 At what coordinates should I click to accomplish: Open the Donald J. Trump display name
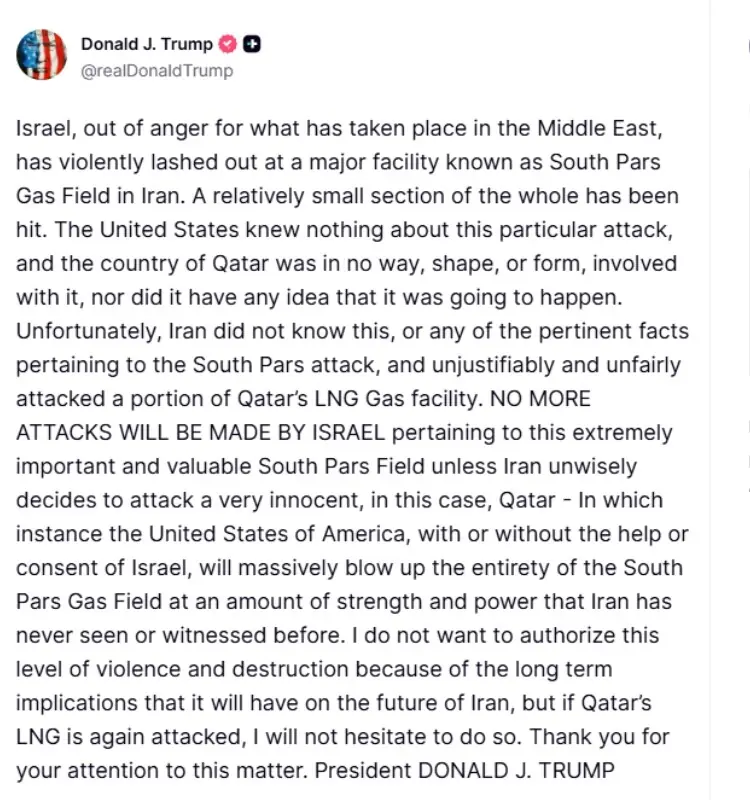click(x=146, y=44)
